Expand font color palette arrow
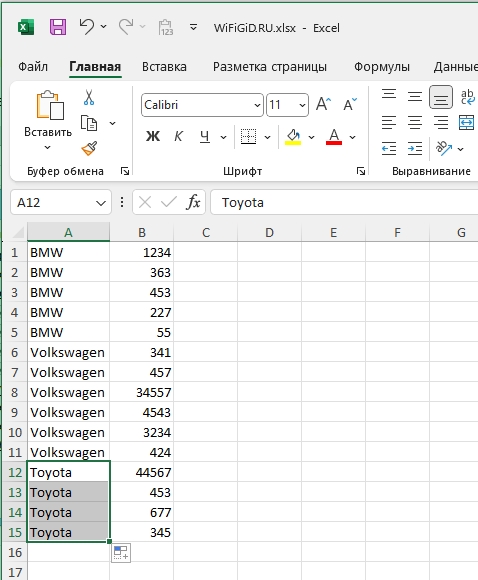 click(352, 137)
